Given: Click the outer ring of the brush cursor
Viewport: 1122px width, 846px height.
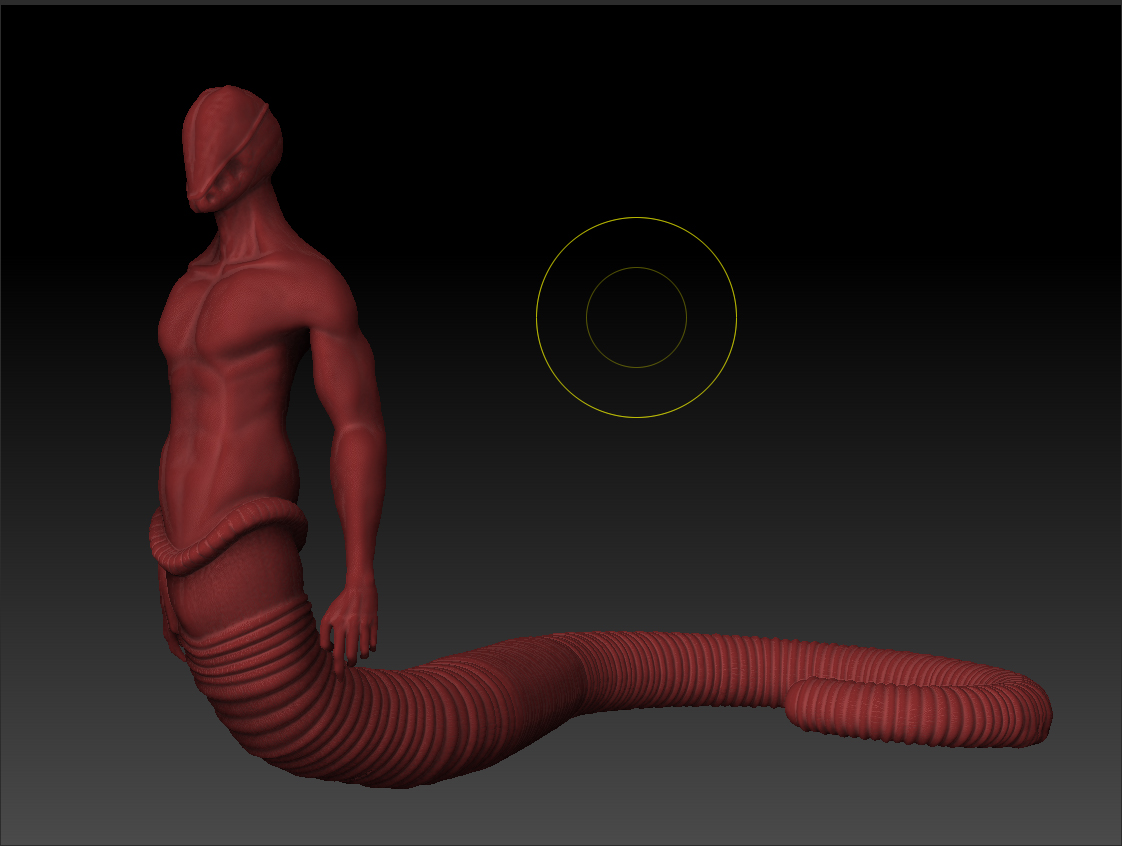Looking at the screenshot, I should point(636,217).
